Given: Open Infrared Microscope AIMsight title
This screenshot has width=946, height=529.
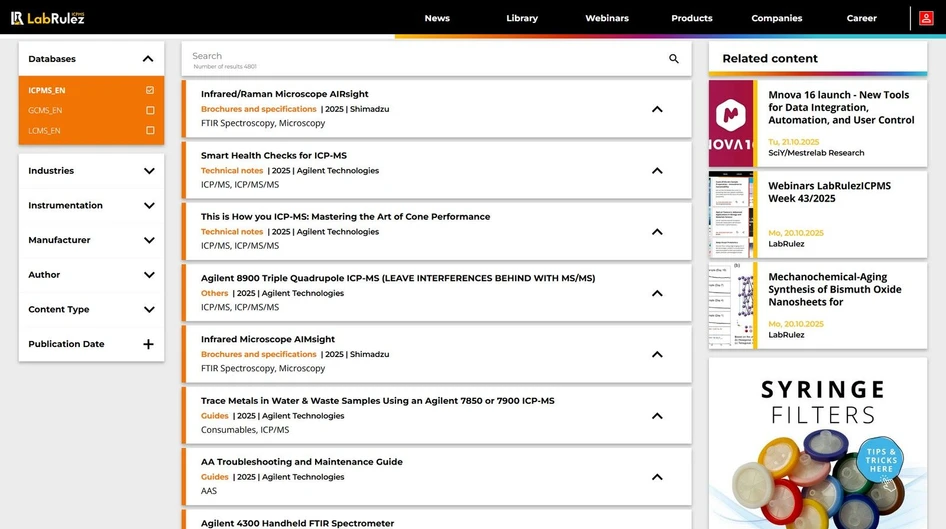Looking at the screenshot, I should click(268, 339).
